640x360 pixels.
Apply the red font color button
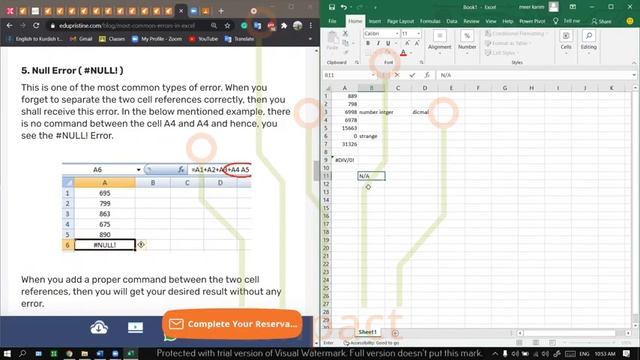point(403,53)
